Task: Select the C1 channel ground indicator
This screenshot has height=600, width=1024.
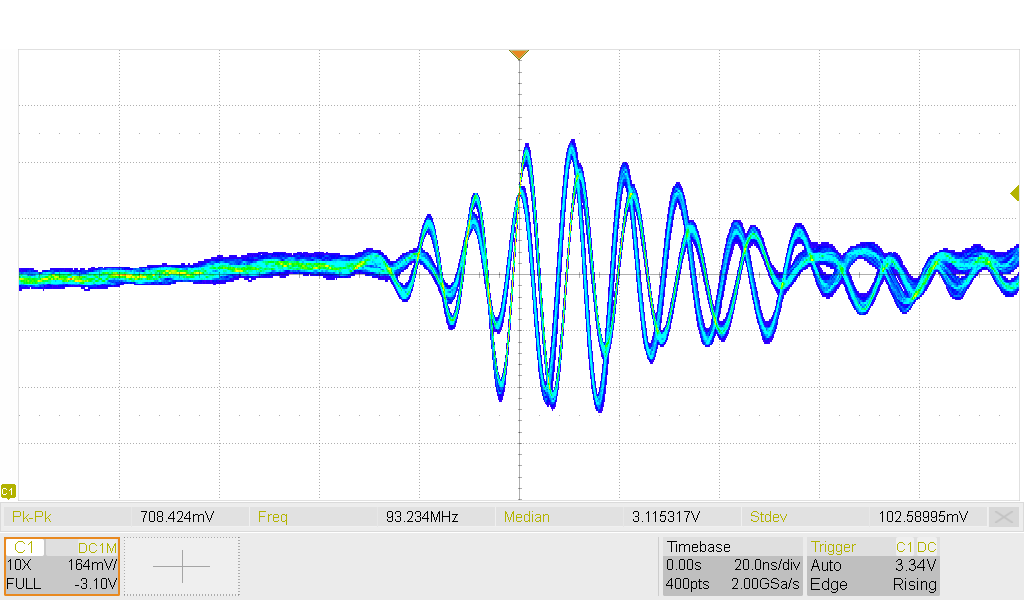Action: (x=8, y=491)
